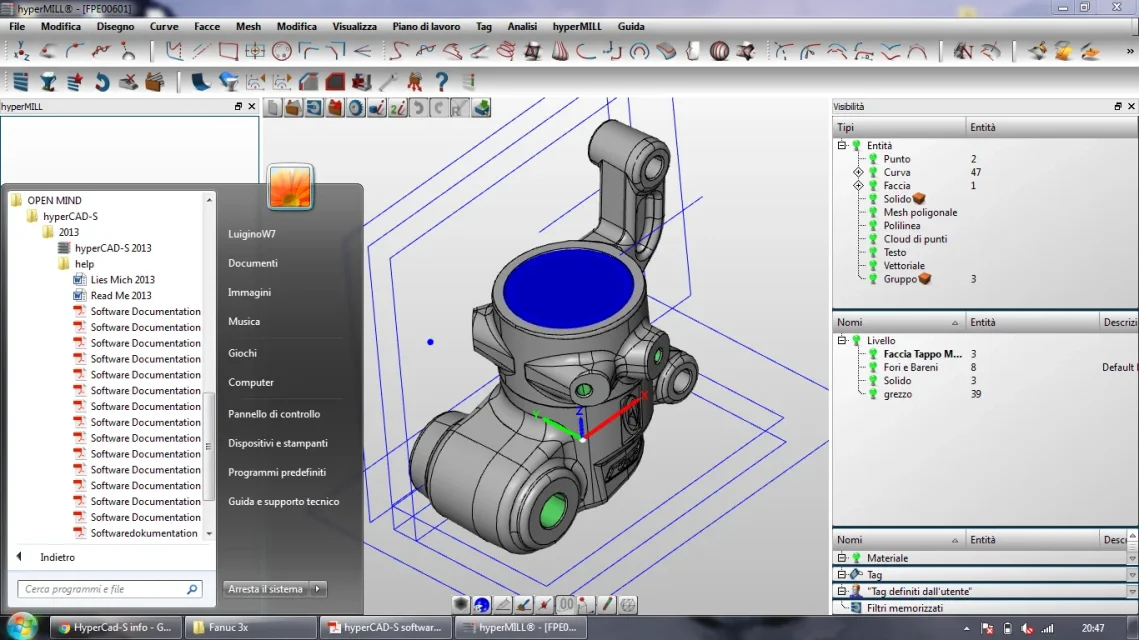
Task: Open the Piano di lavoro menu
Action: pyautogui.click(x=426, y=27)
